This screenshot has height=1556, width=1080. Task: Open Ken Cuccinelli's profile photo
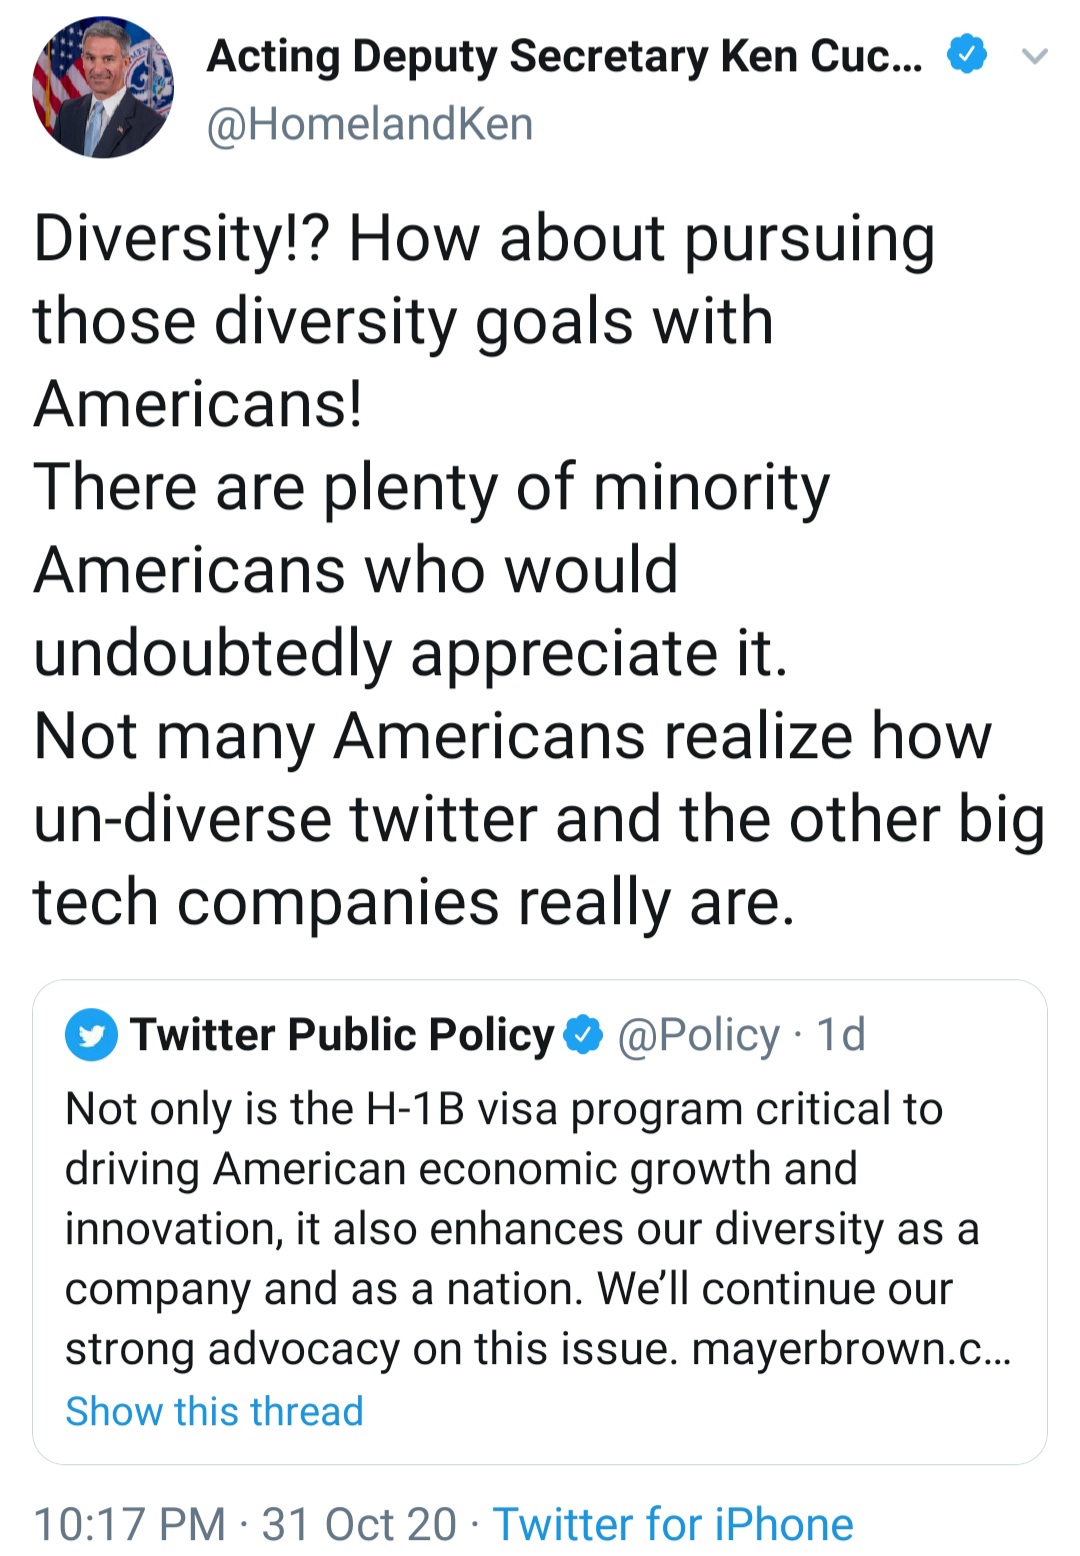point(102,88)
